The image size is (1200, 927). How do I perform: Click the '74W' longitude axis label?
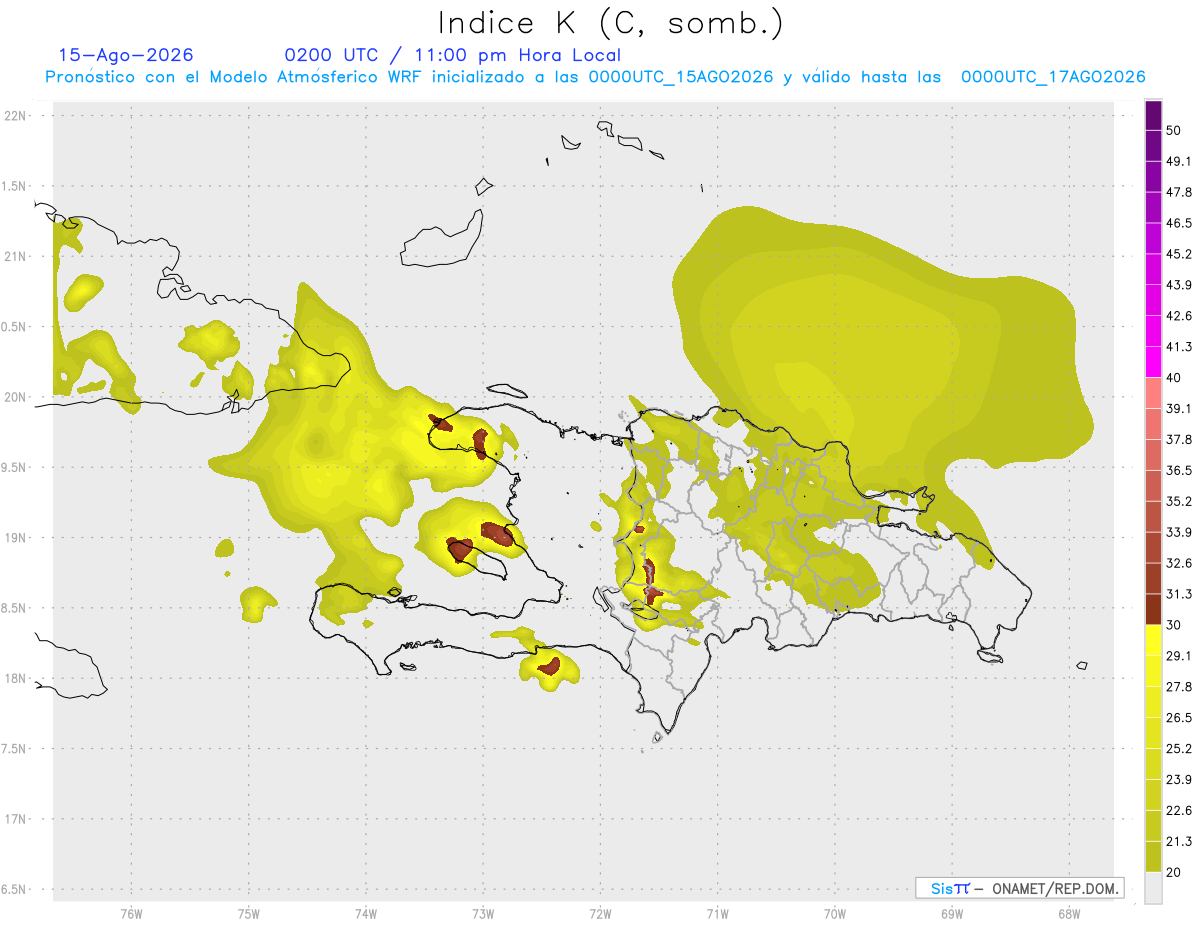point(366,913)
